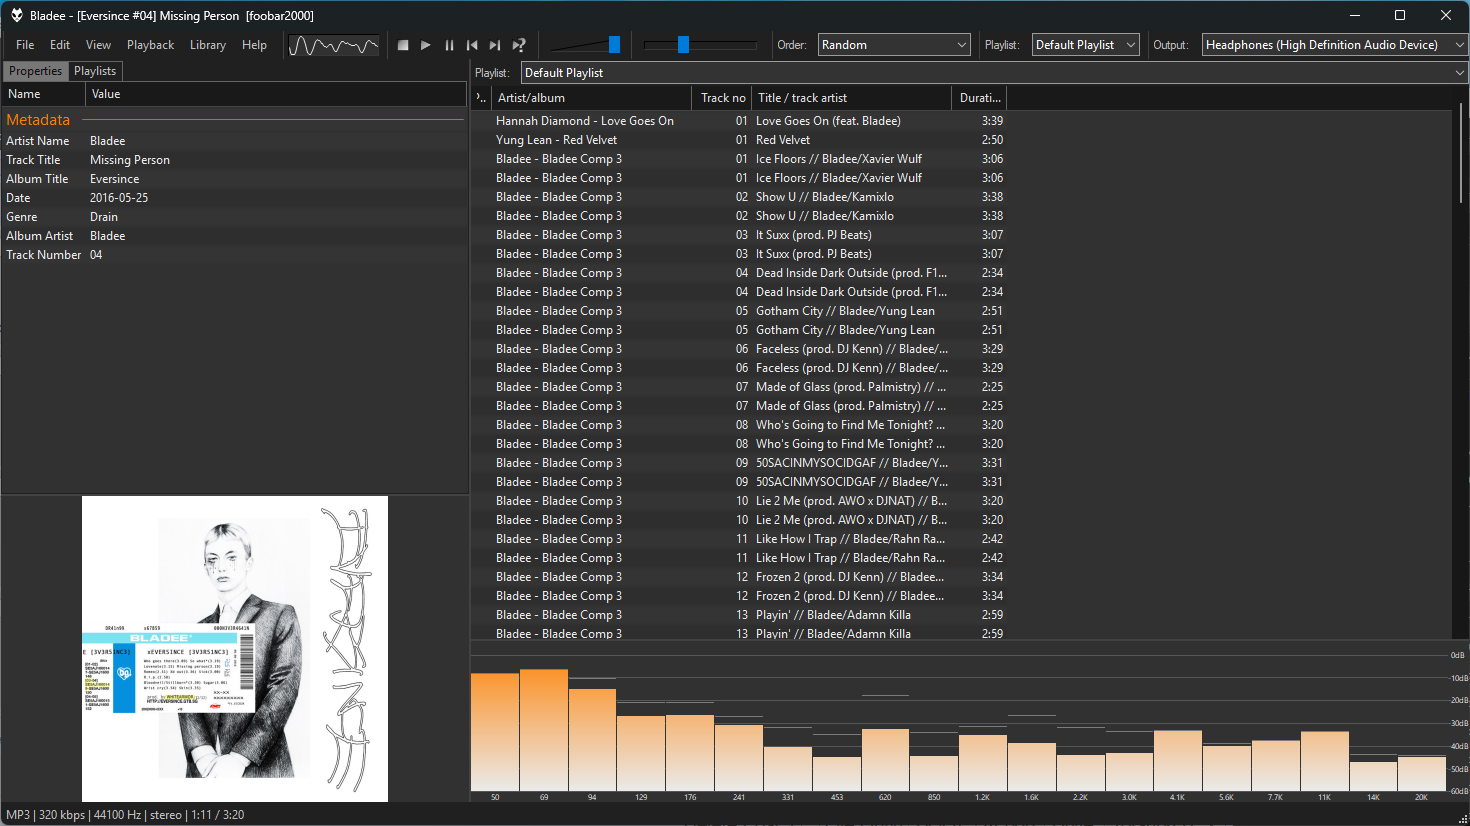This screenshot has height=826, width=1470.
Task: Click the volume slider handle
Action: point(614,44)
